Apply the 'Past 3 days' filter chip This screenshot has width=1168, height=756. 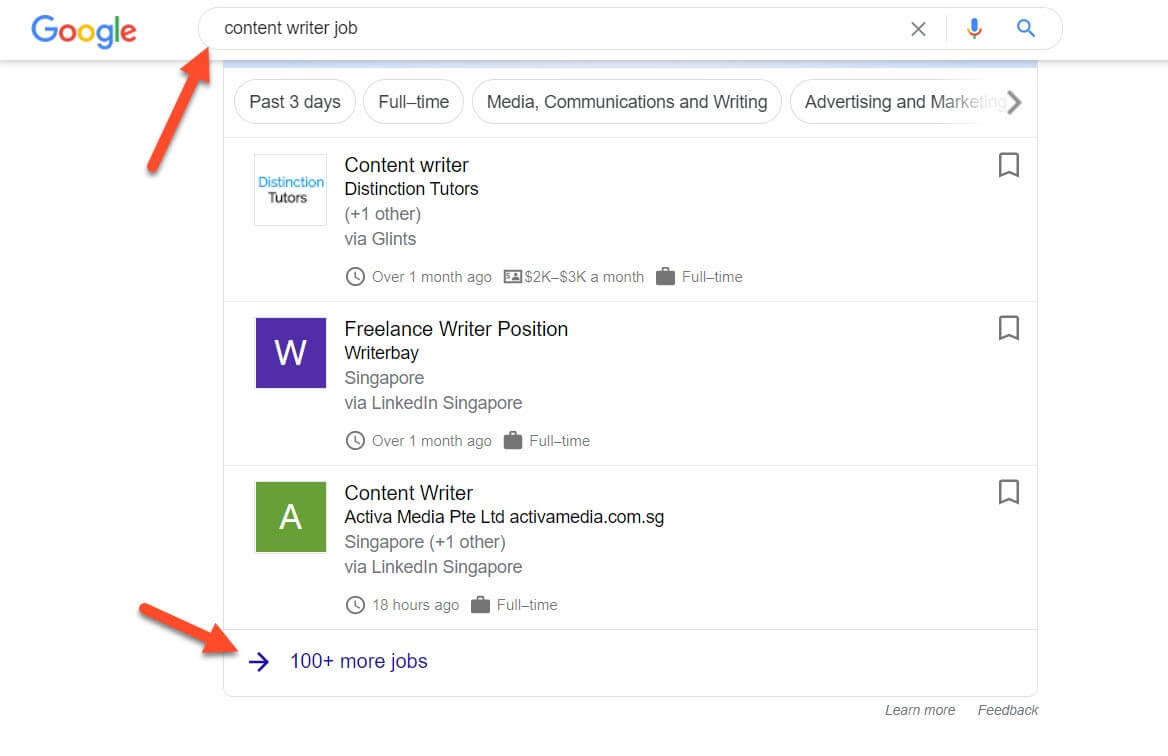tap(295, 101)
